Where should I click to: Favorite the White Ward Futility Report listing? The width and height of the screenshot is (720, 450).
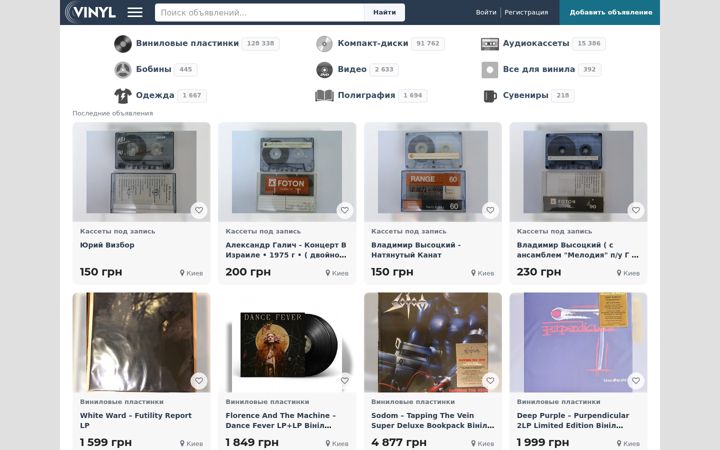(199, 381)
